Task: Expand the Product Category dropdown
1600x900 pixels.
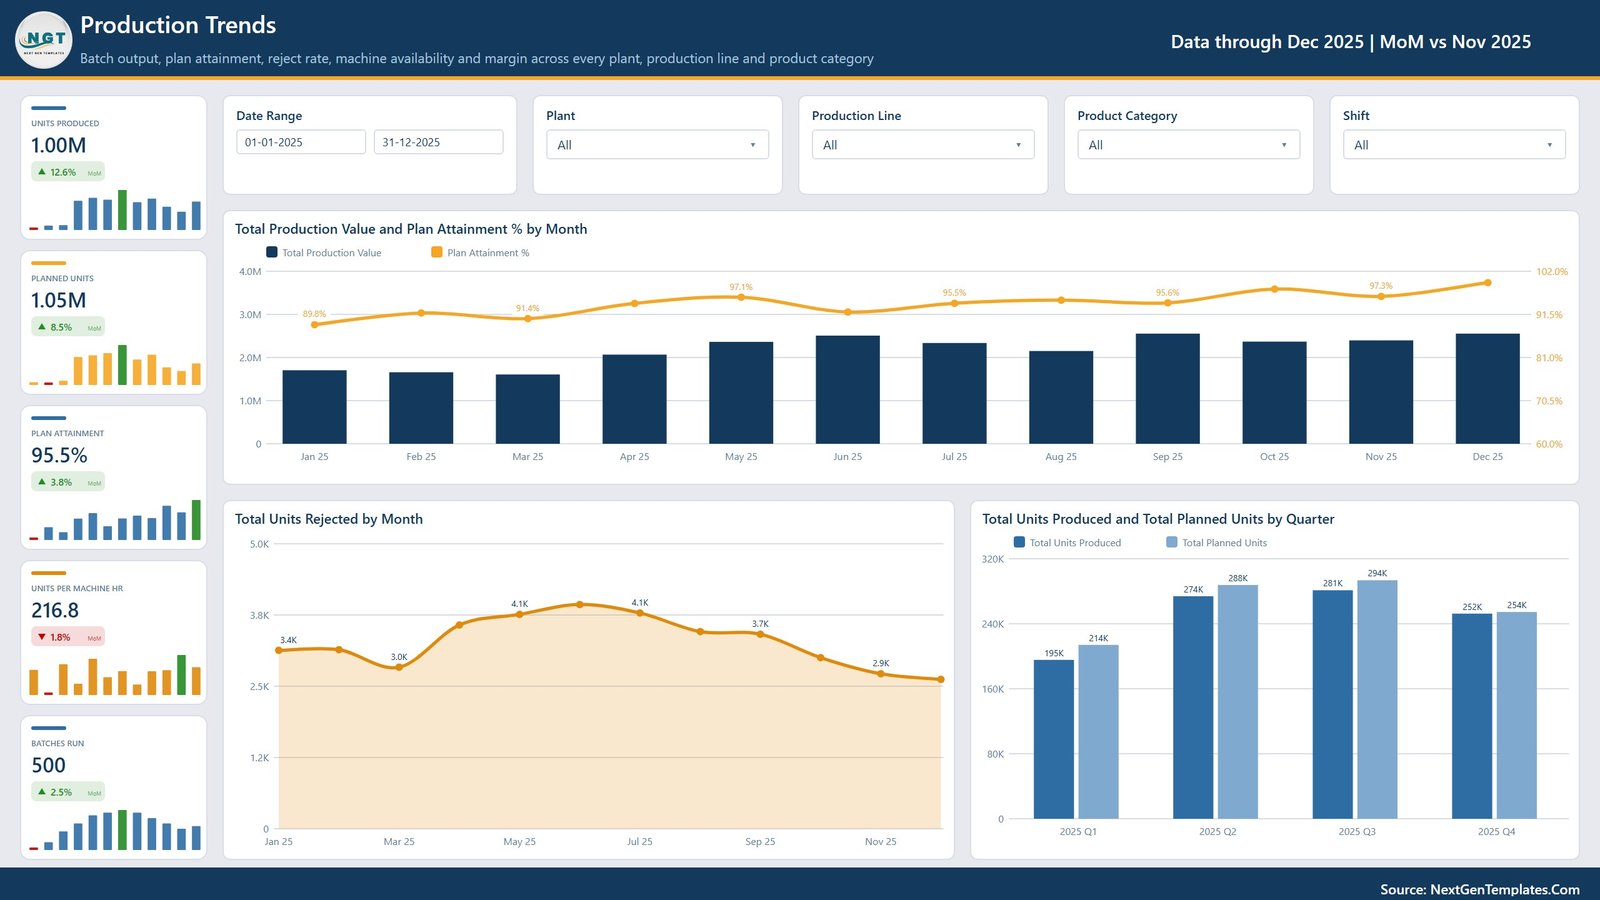Action: (1188, 145)
